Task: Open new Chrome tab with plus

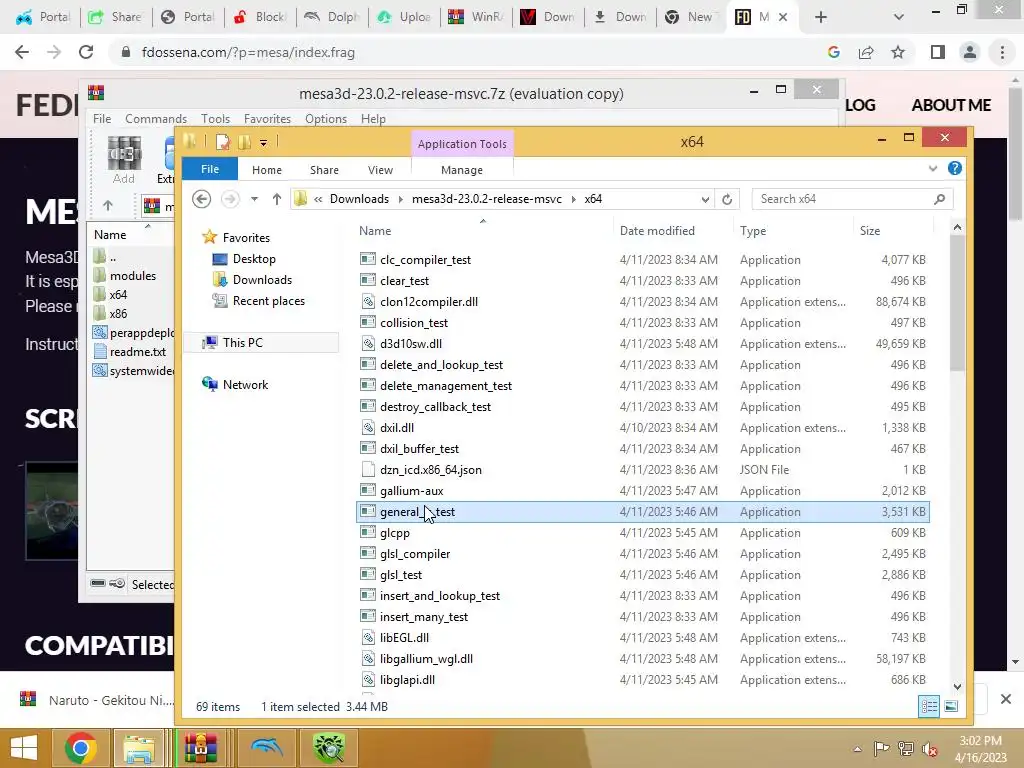Action: pyautogui.click(x=821, y=17)
